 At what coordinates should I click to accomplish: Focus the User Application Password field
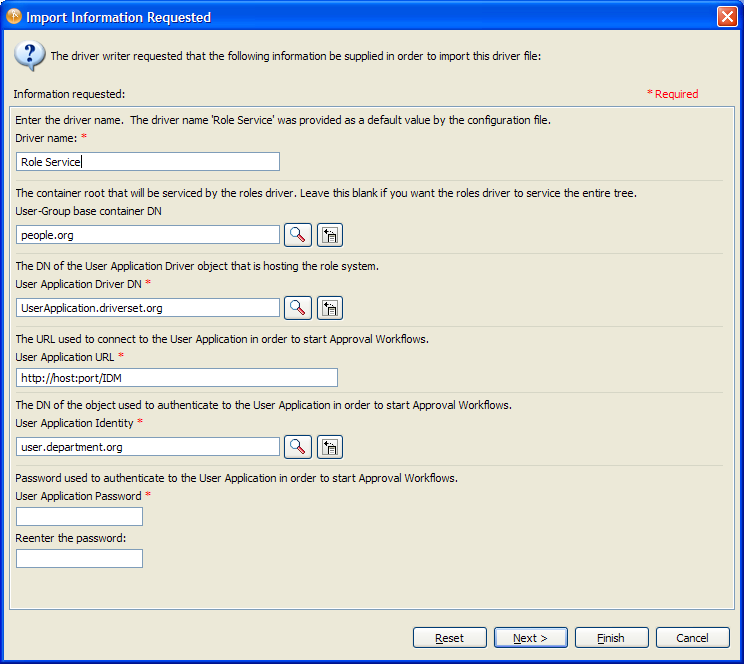pyautogui.click(x=79, y=516)
